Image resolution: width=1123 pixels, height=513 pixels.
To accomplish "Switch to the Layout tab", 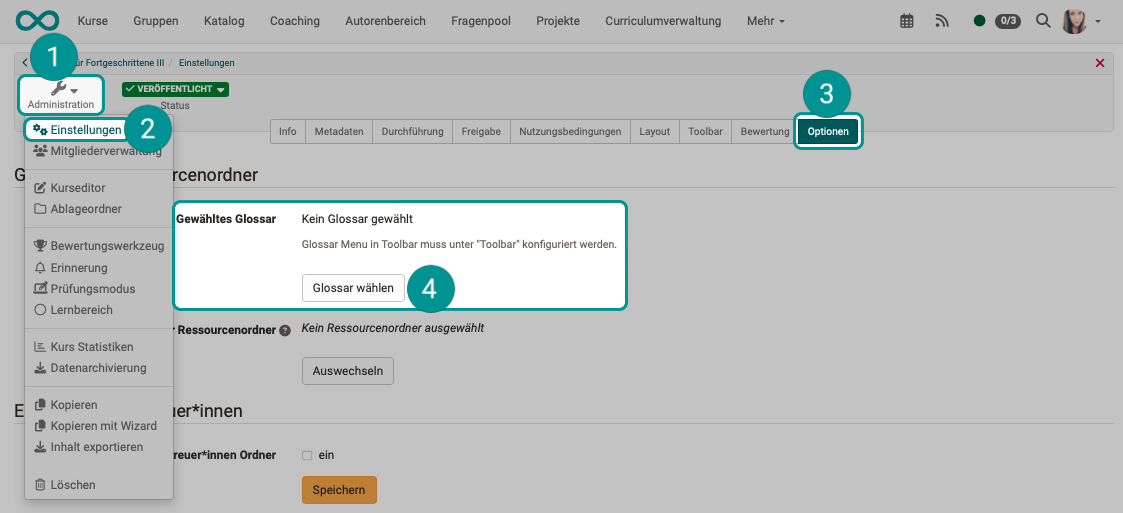I will [x=655, y=132].
